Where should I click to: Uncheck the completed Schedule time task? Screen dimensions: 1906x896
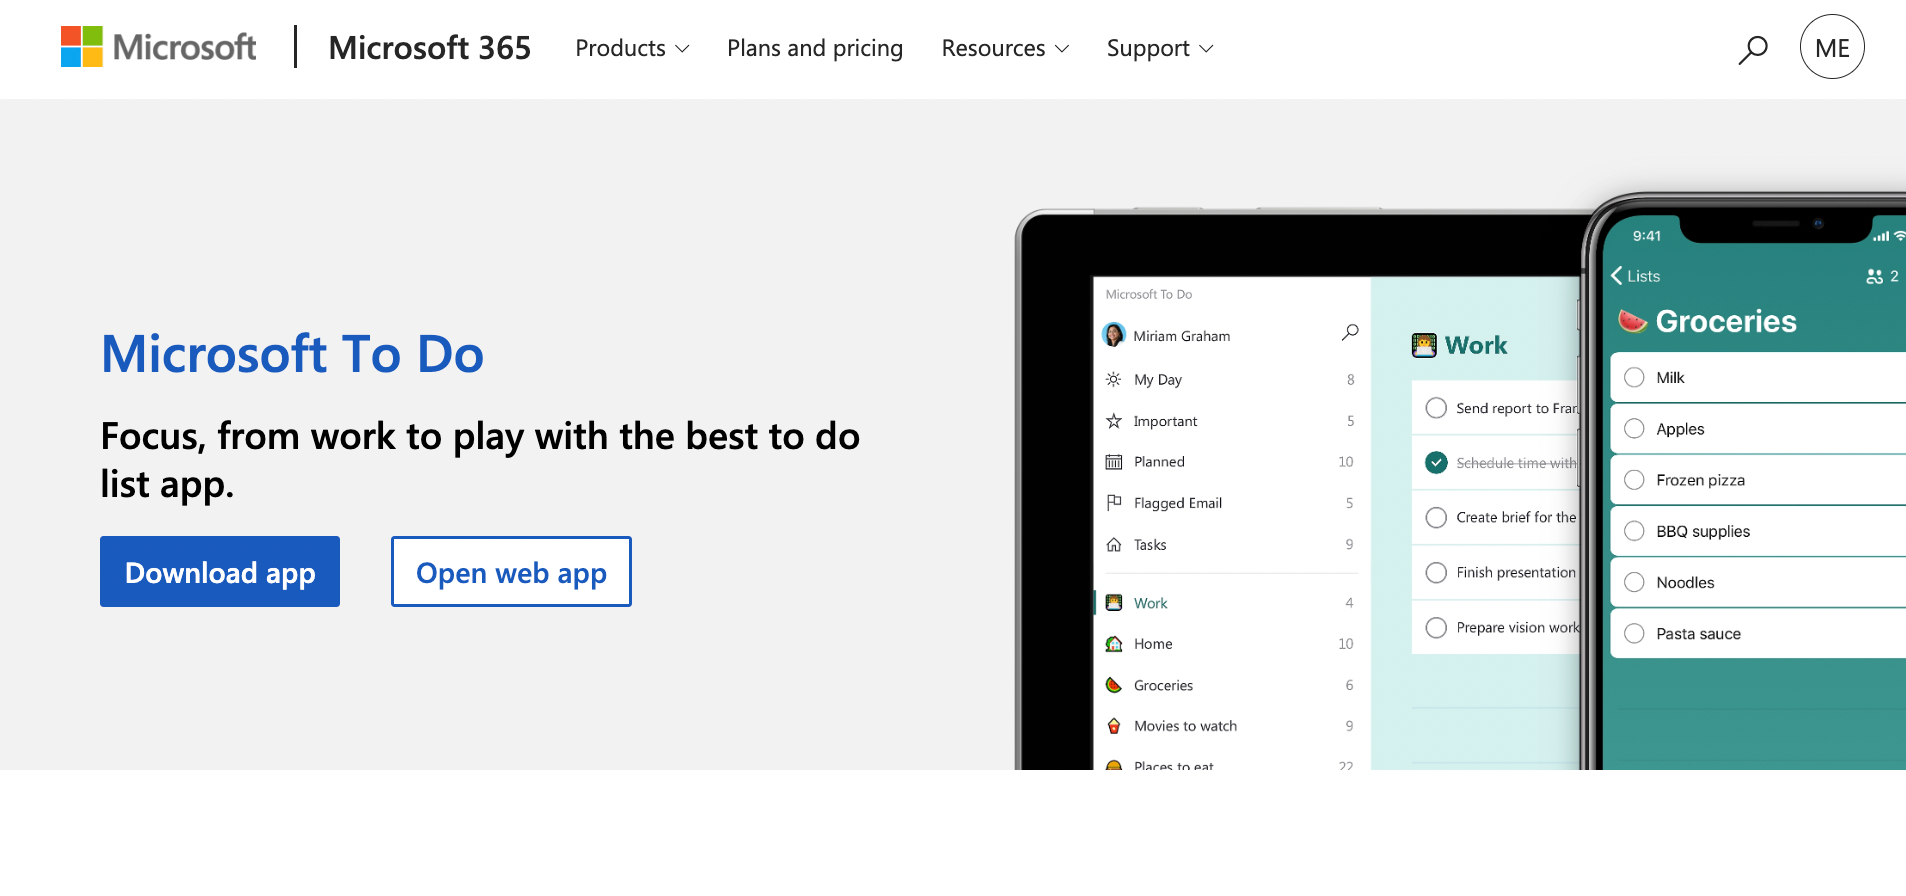click(x=1436, y=463)
